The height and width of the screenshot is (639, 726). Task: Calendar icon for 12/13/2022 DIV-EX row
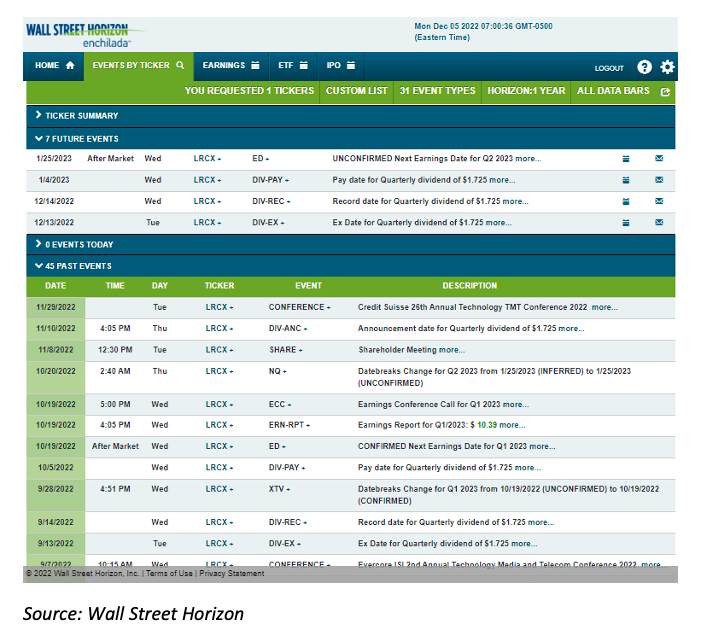click(x=626, y=223)
